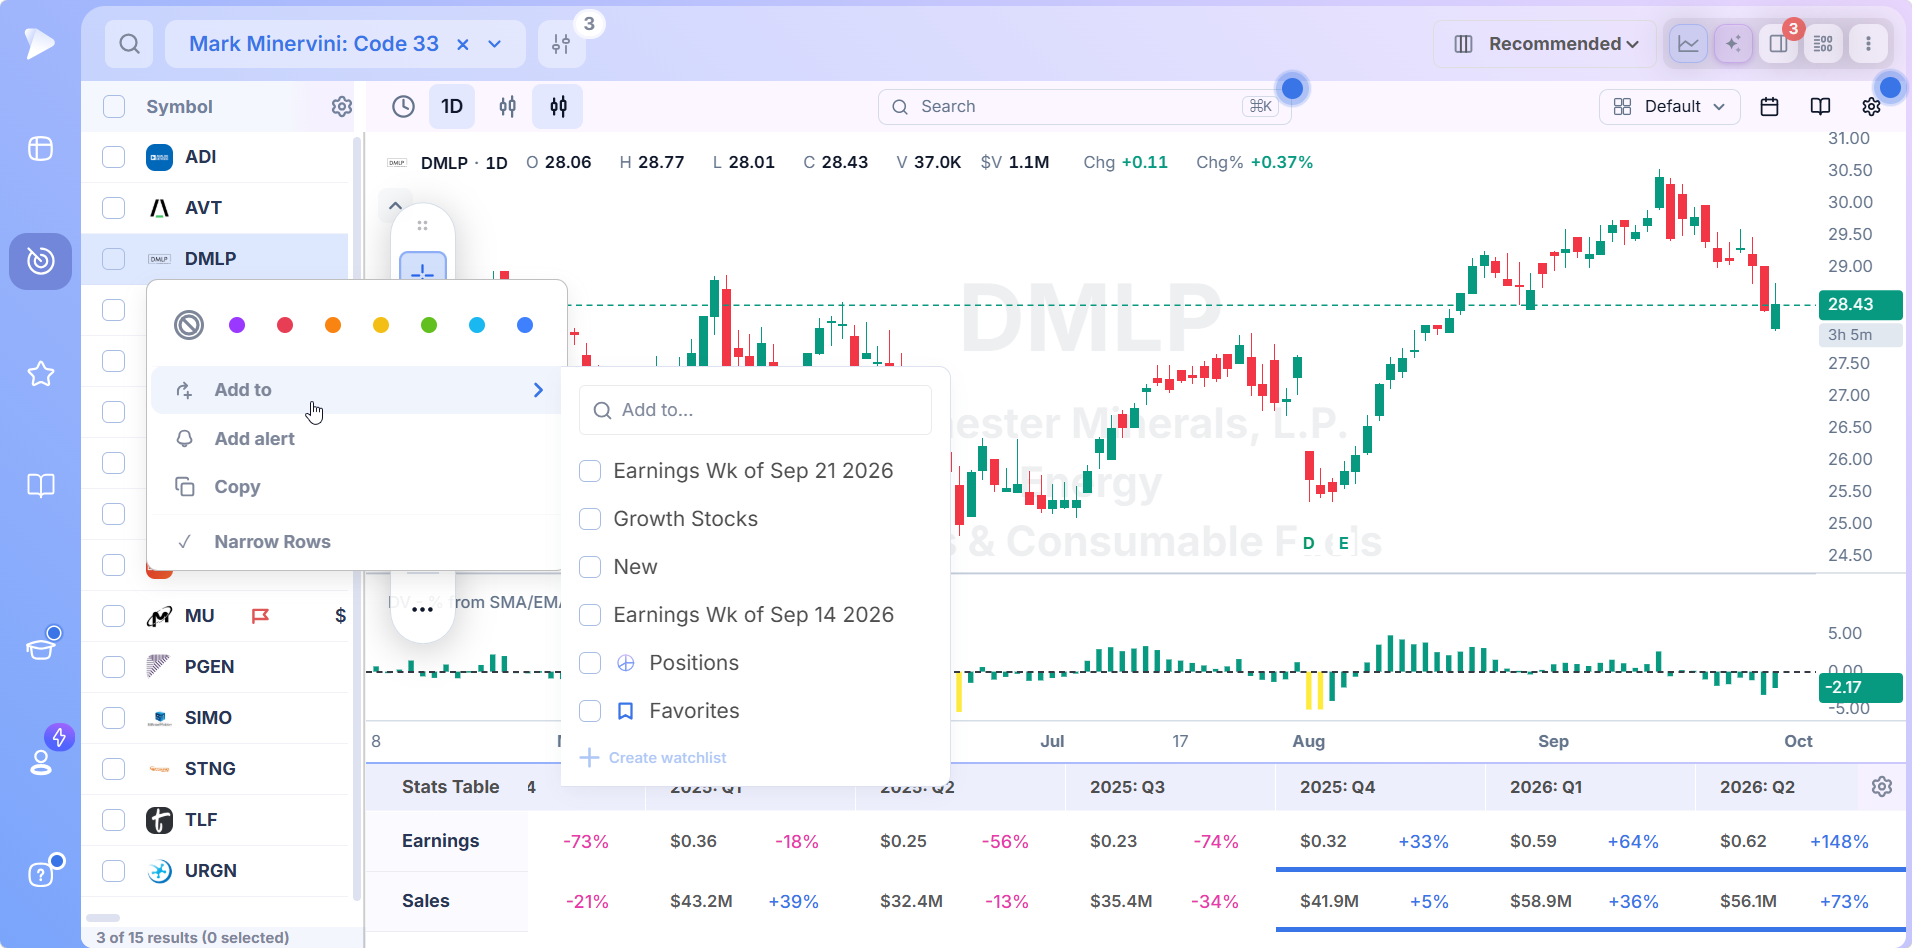Open the screener radar sidebar icon
This screenshot has width=1912, height=948.
point(40,261)
